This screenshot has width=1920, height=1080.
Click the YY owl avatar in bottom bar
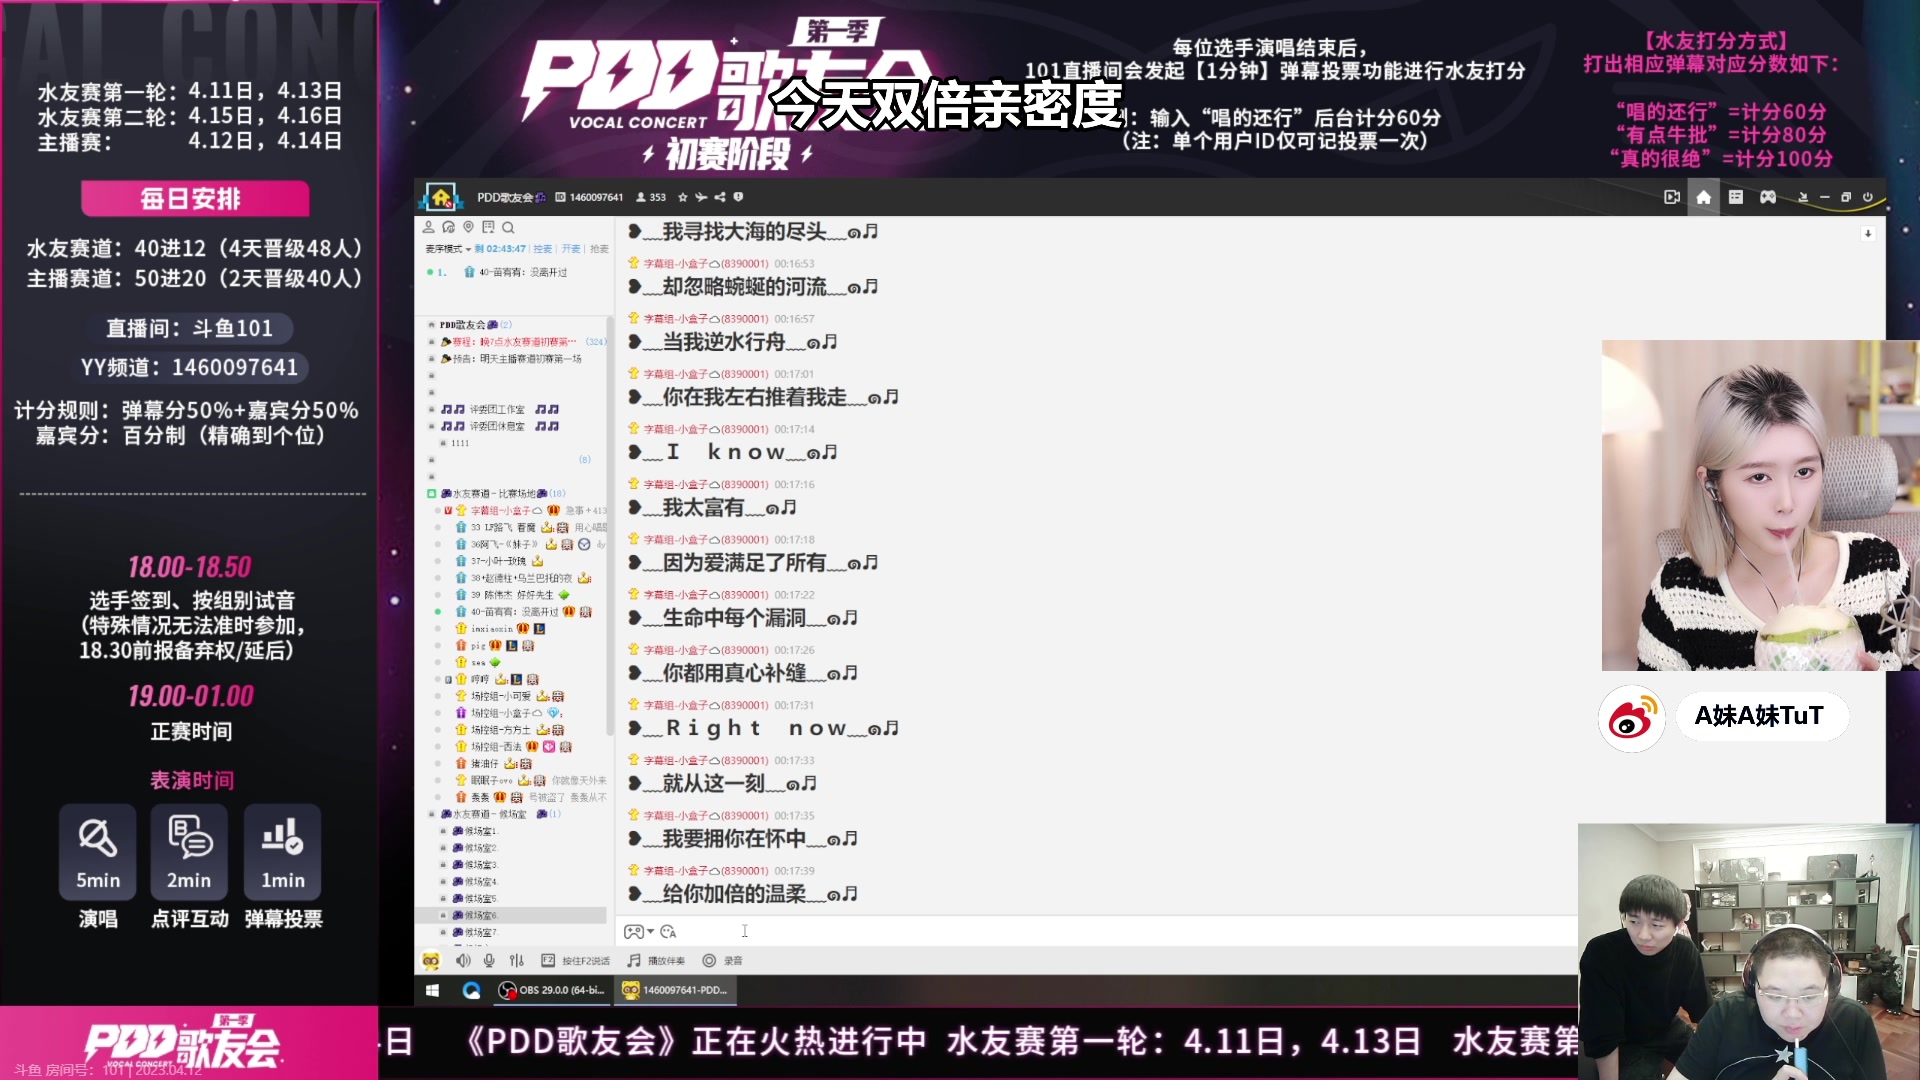click(431, 961)
